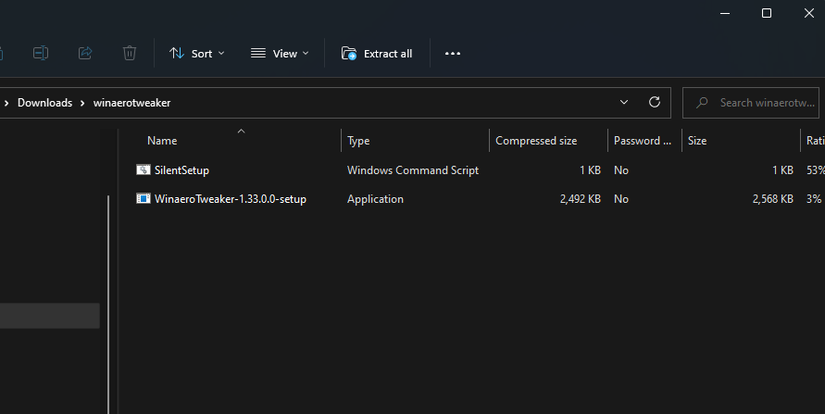Click the Delete trash icon
This screenshot has height=414, width=825.
[129, 53]
